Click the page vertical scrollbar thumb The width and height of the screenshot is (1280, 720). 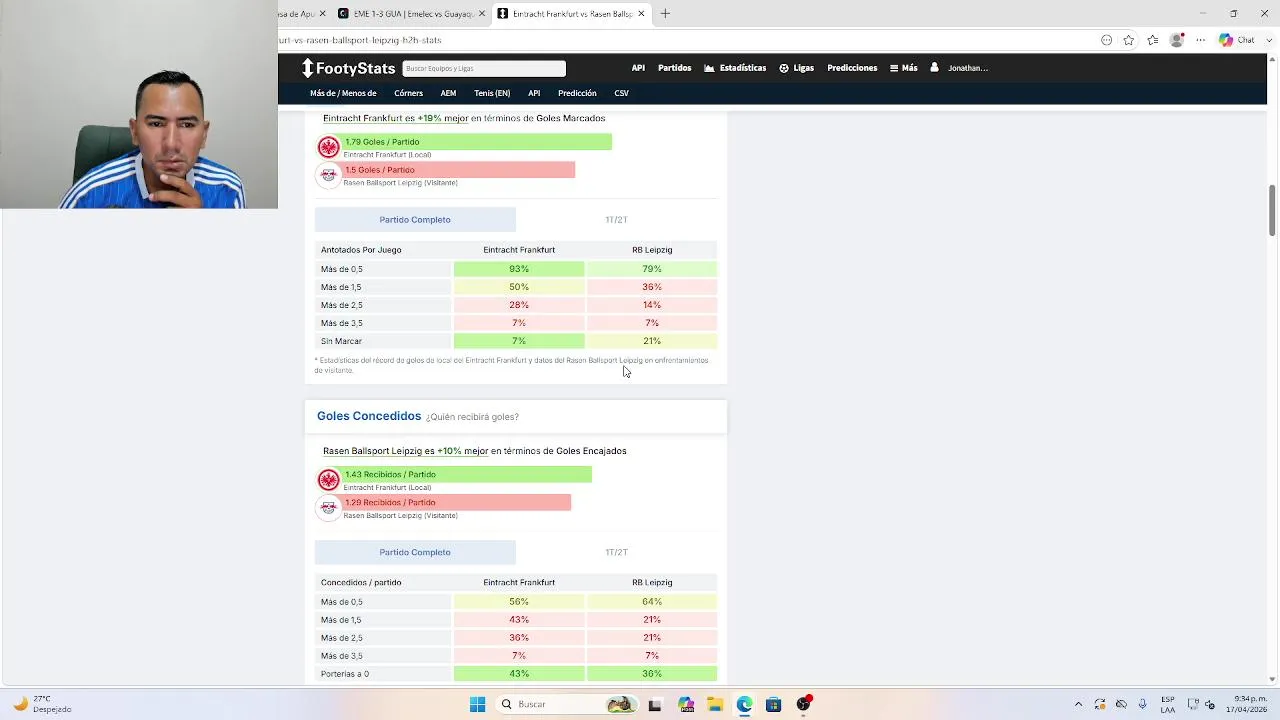coord(1273,210)
